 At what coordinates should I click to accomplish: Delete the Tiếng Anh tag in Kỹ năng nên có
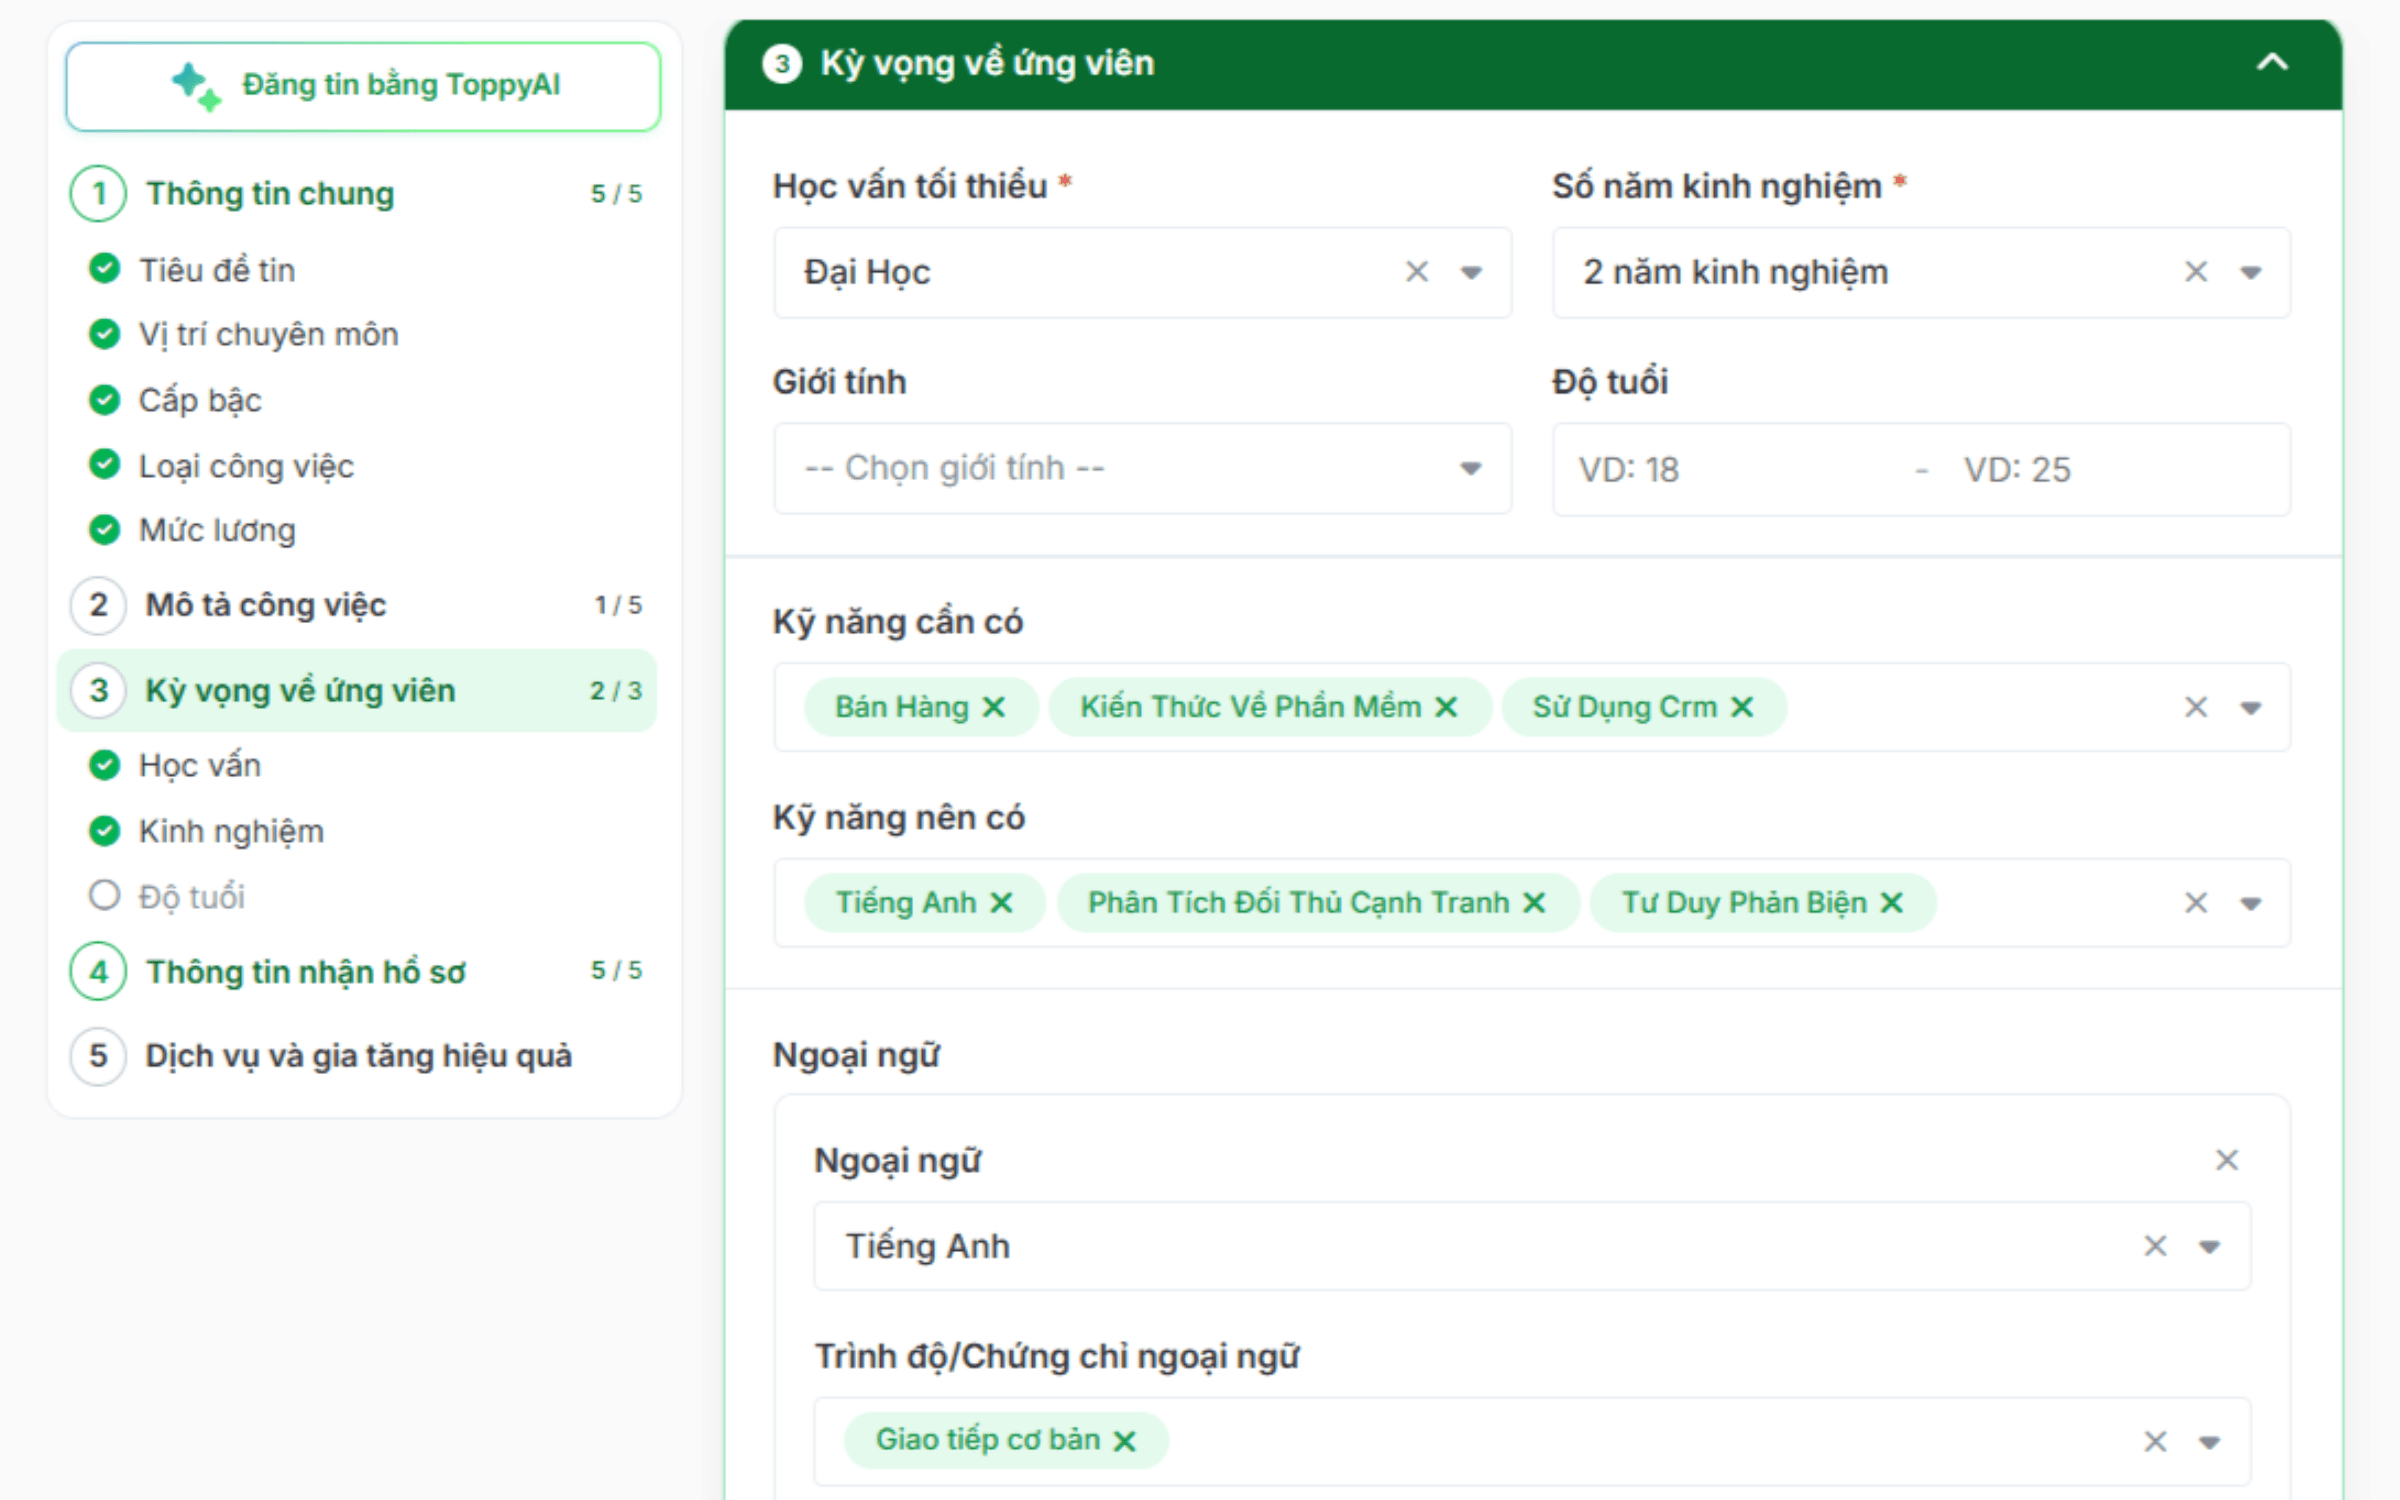(x=1001, y=904)
